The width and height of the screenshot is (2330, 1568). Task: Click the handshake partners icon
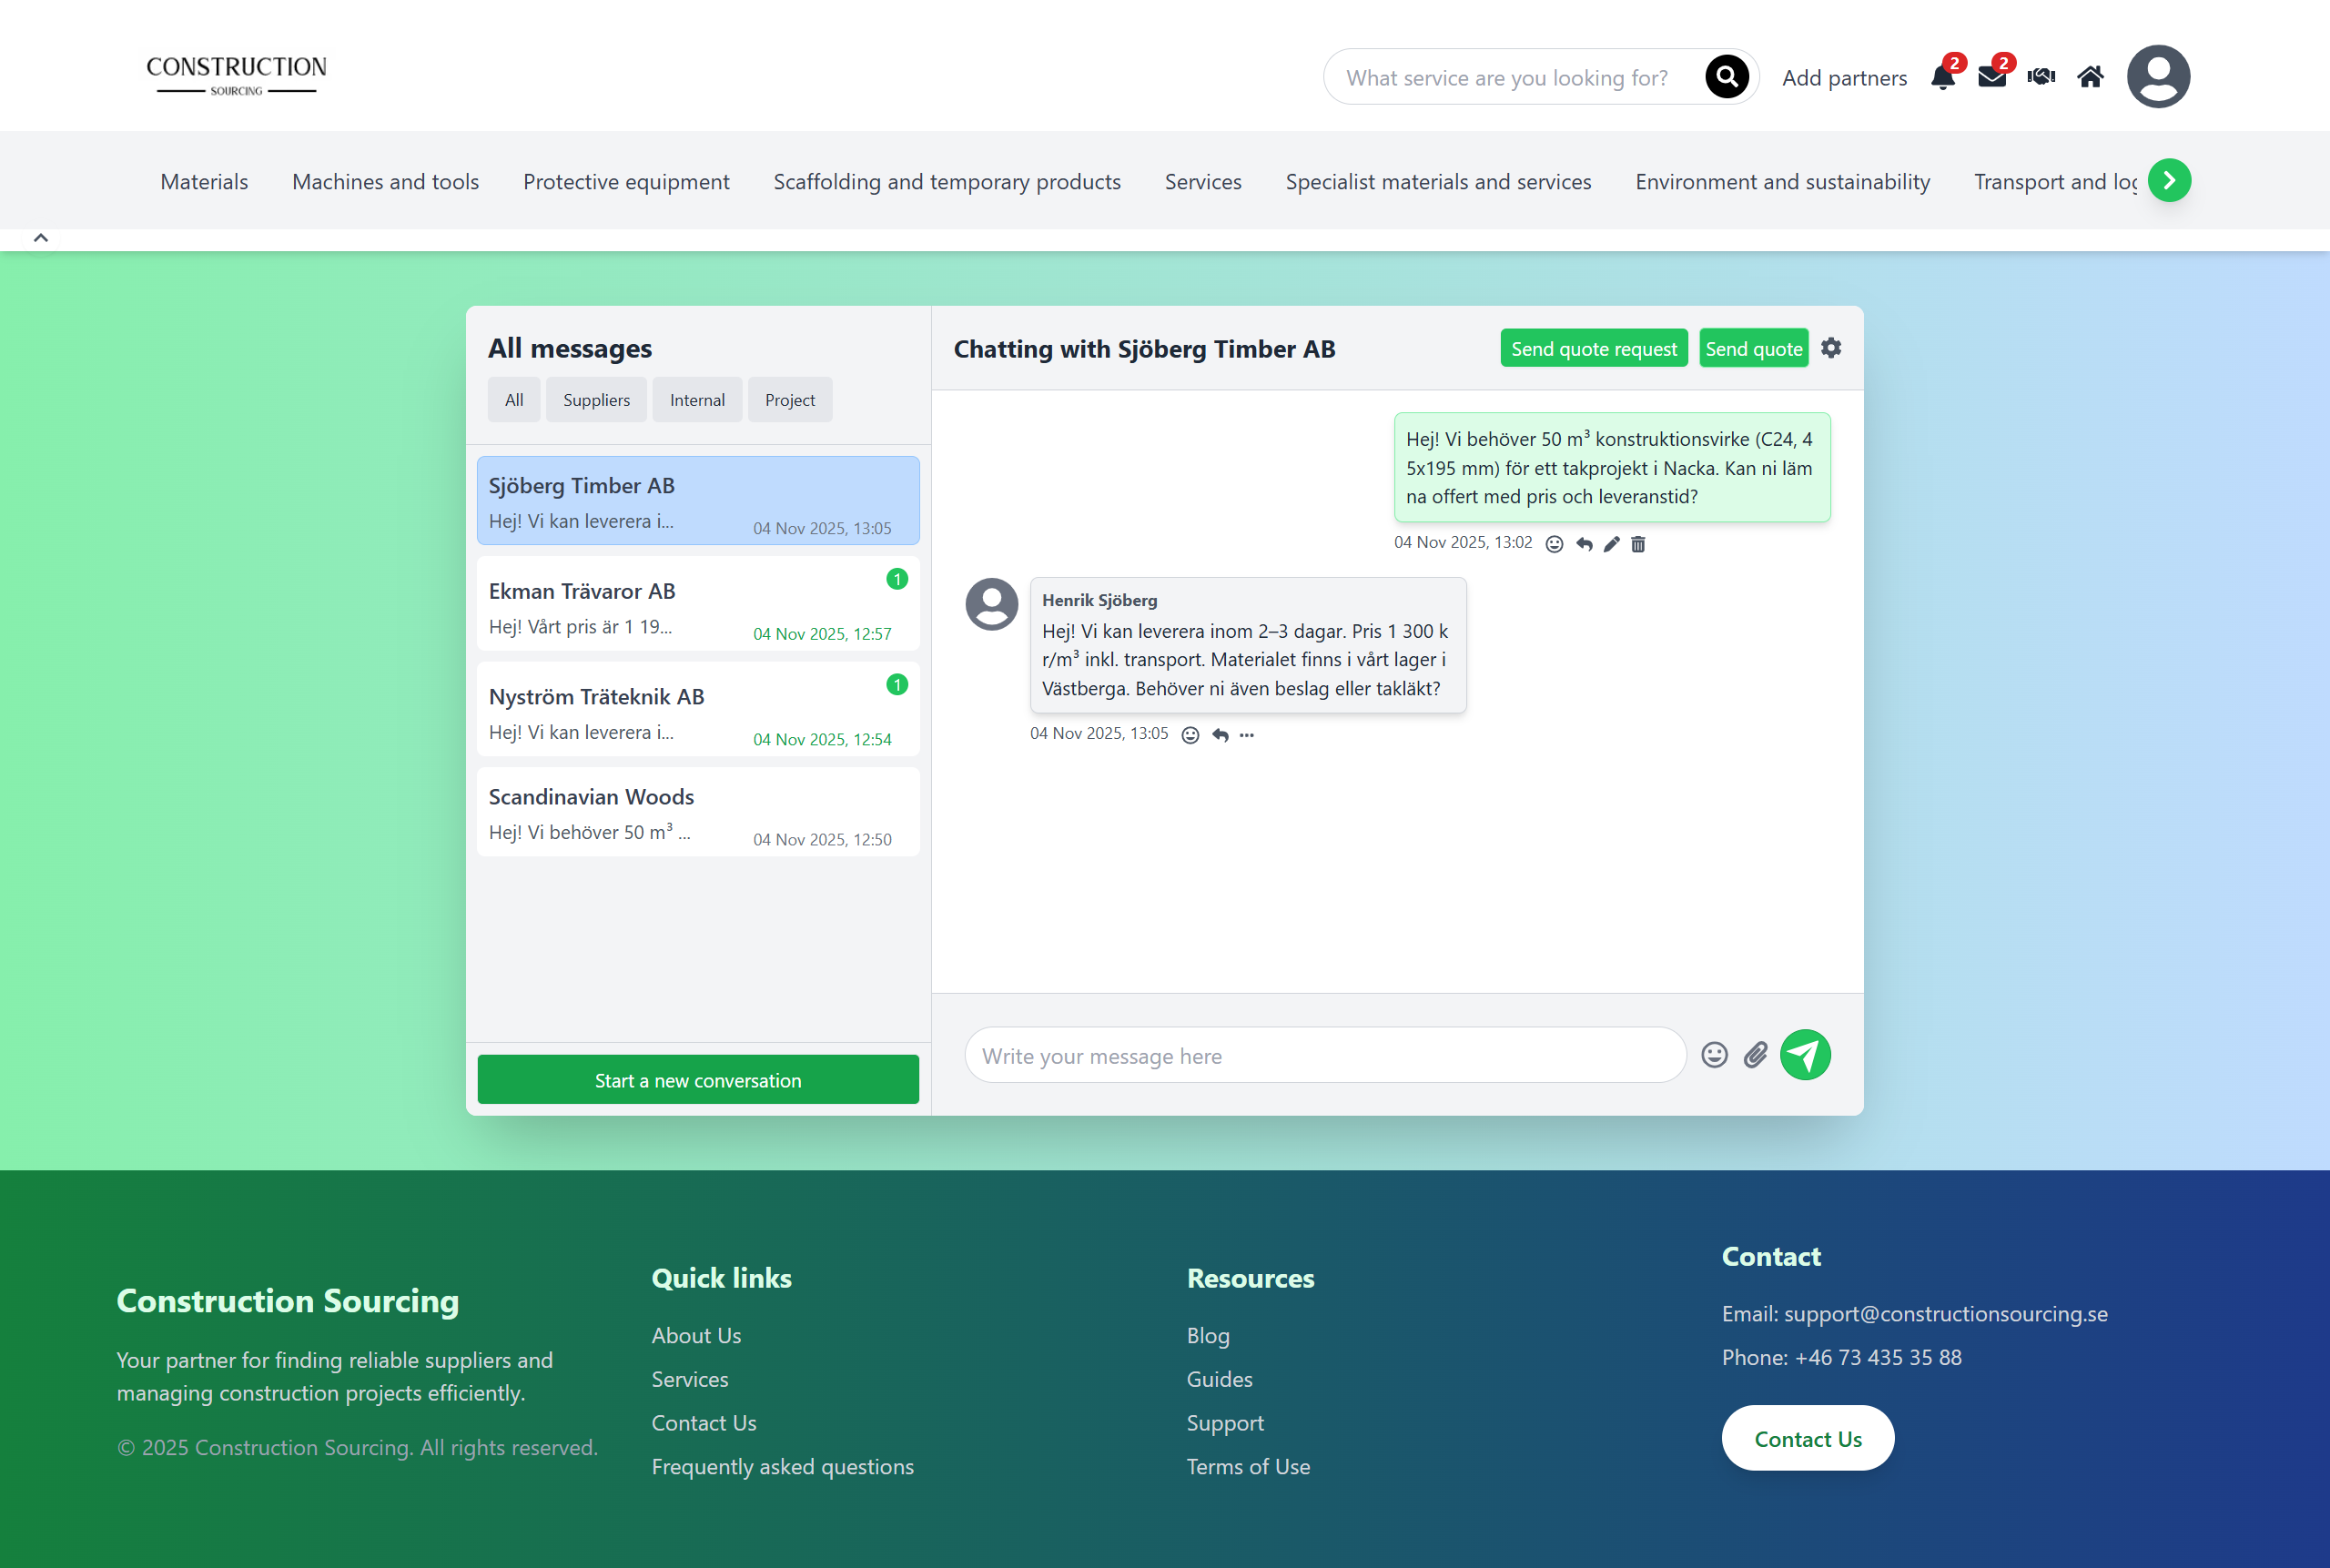(x=2041, y=77)
